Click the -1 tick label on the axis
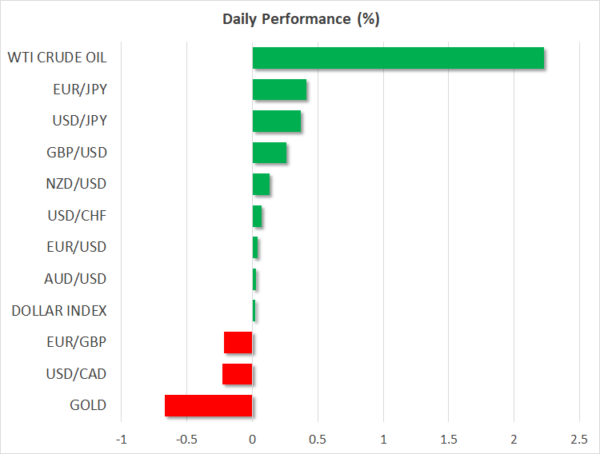The width and height of the screenshot is (600, 454). (121, 439)
